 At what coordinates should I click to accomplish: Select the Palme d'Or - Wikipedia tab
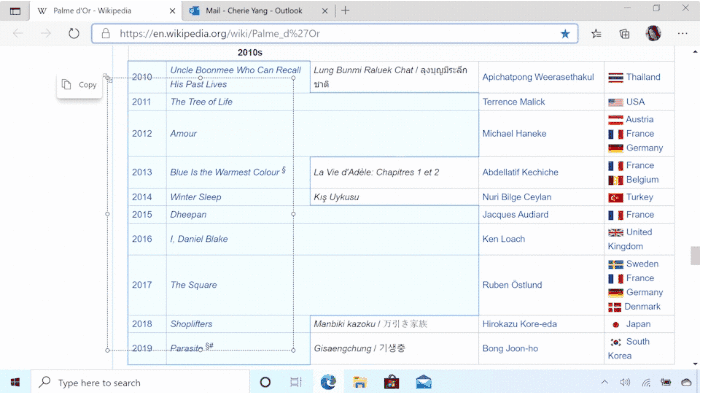[x=105, y=11]
